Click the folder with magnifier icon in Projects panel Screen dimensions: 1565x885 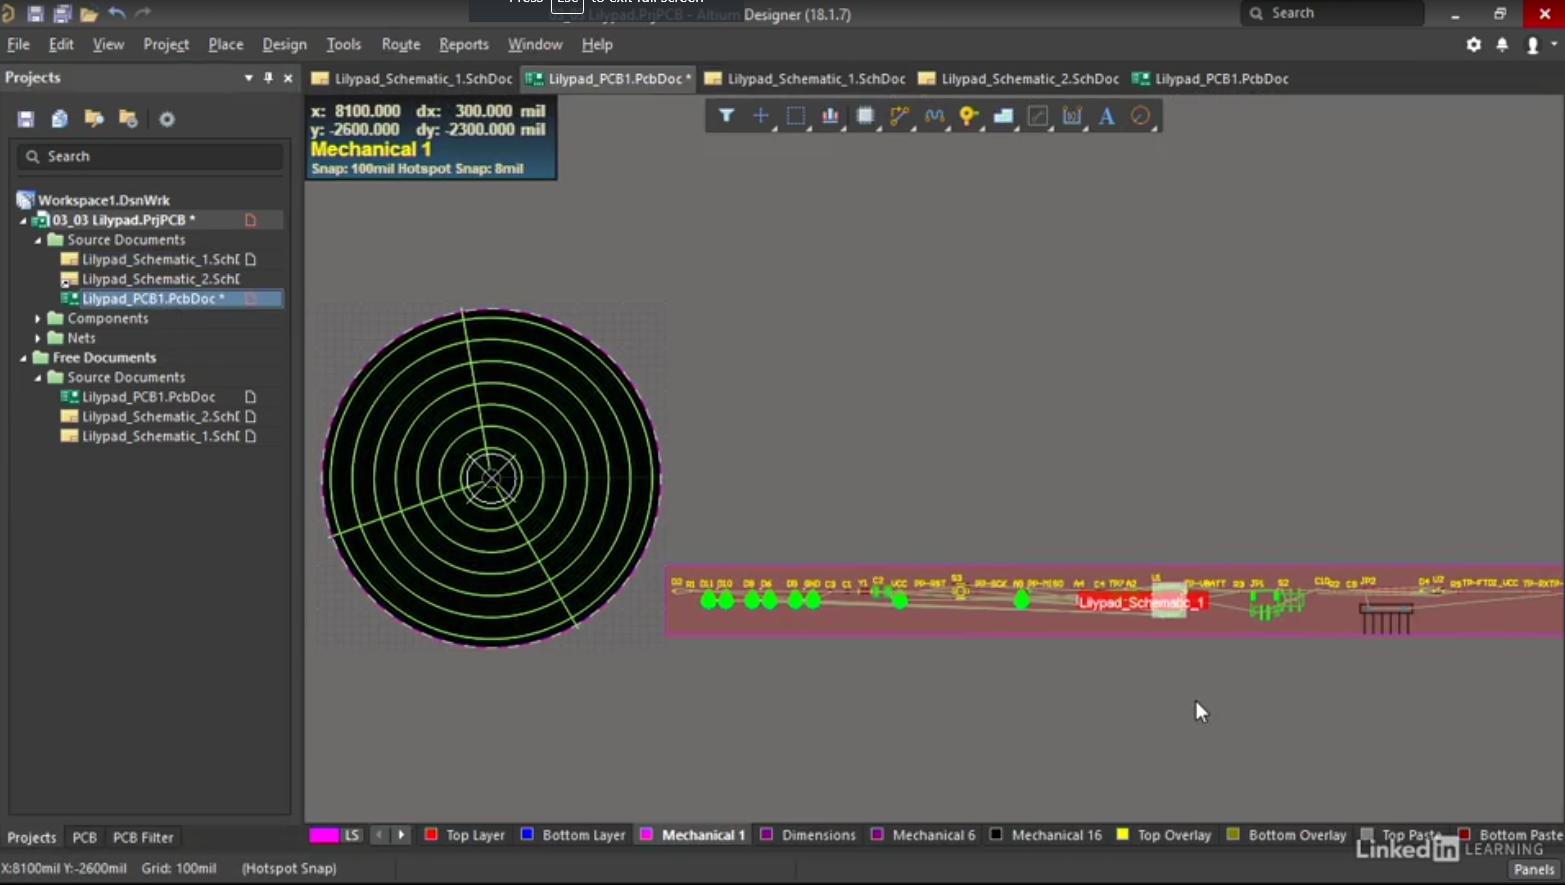[x=94, y=119]
